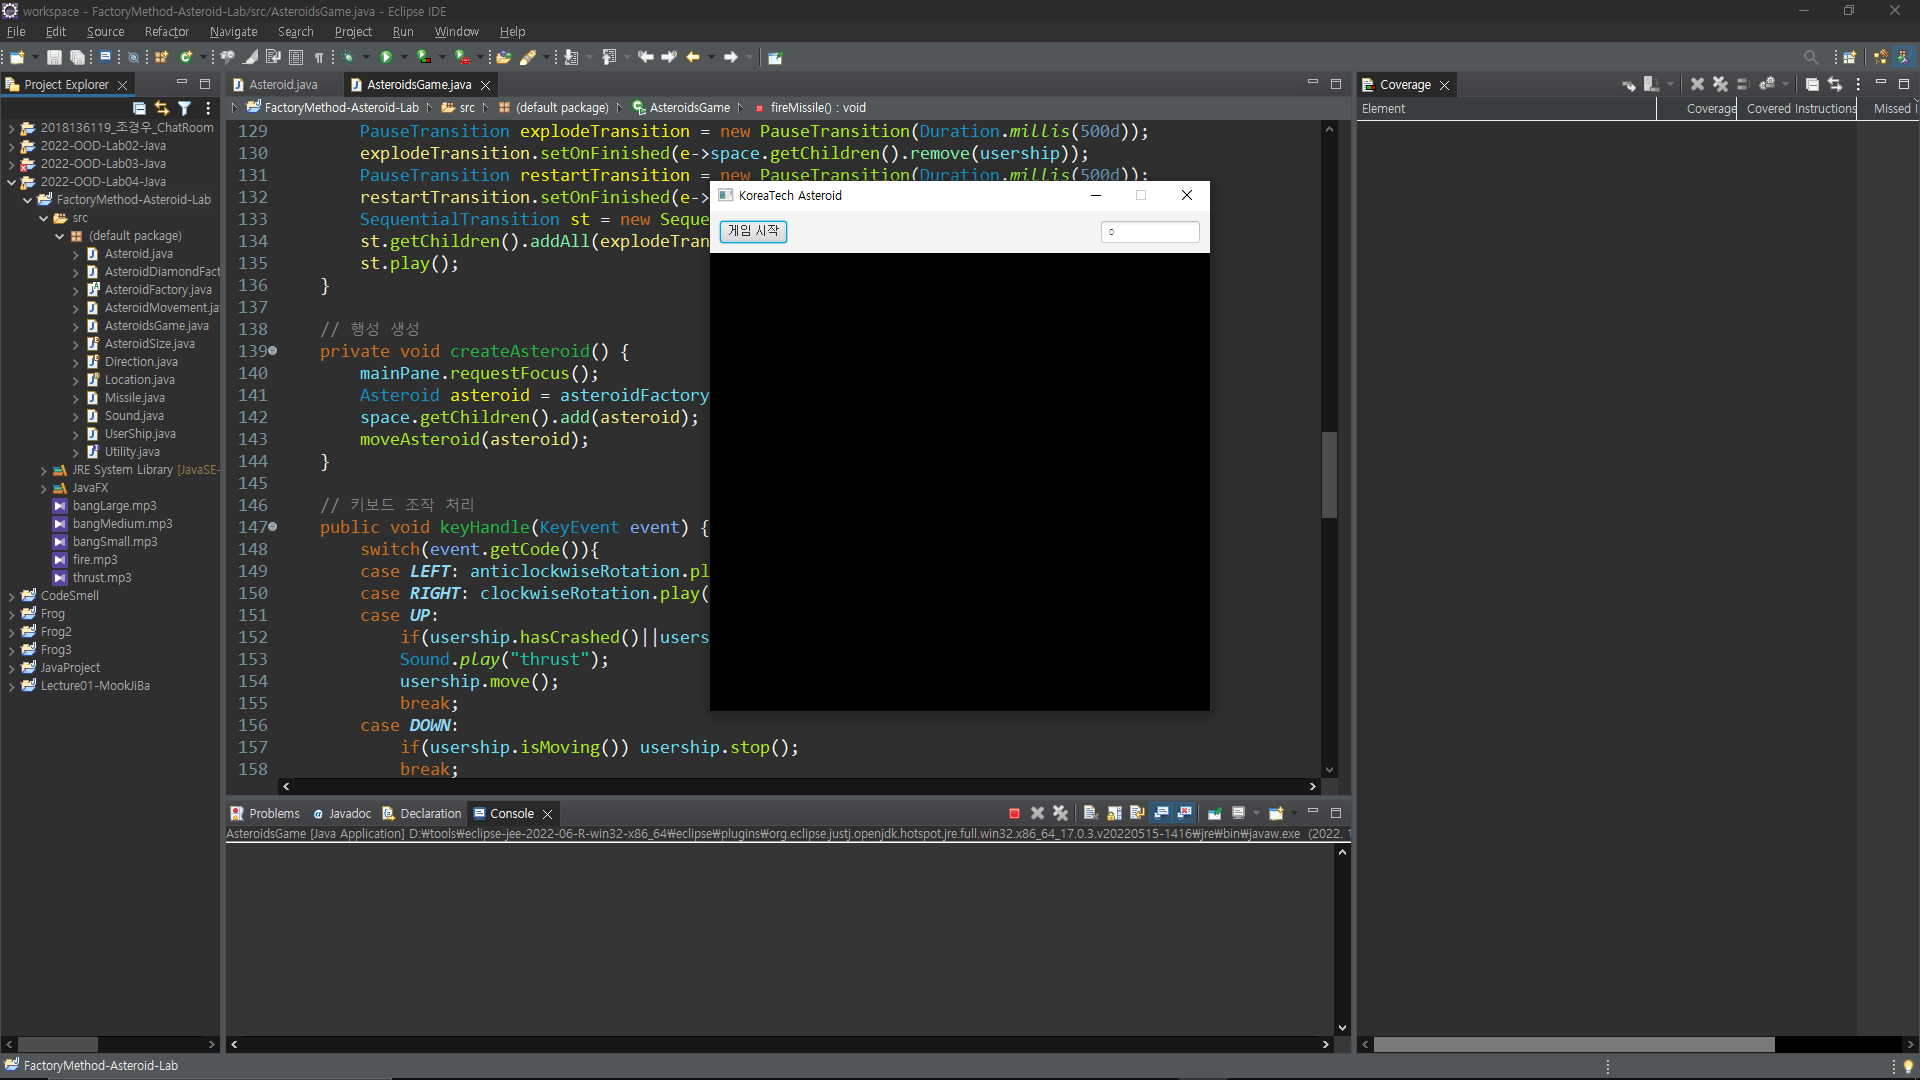
Task: Click the editor vertical scrollbar thumb
Action: point(1329,474)
